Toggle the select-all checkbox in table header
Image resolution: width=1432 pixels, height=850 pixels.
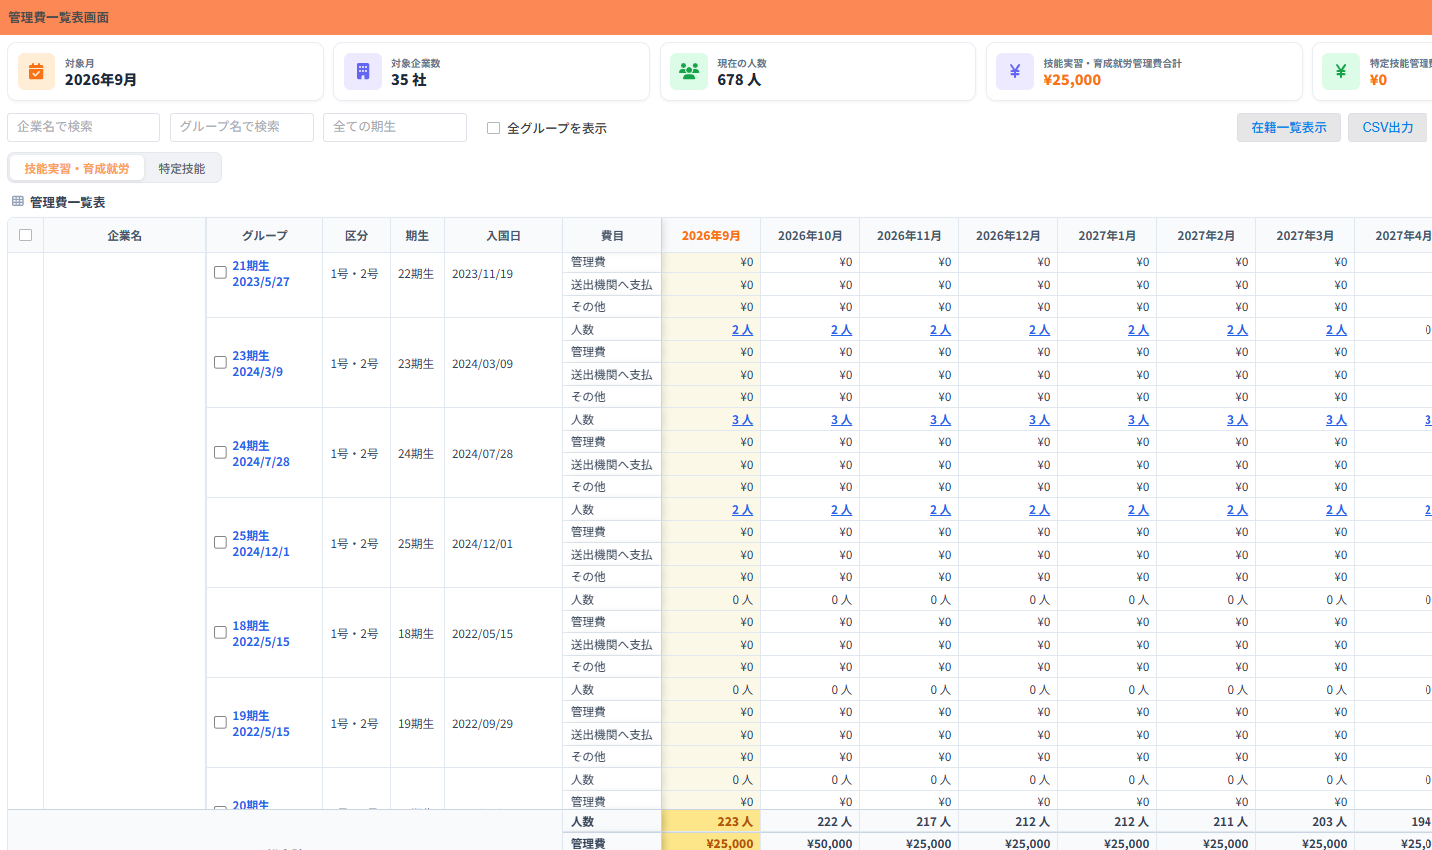[x=26, y=235]
